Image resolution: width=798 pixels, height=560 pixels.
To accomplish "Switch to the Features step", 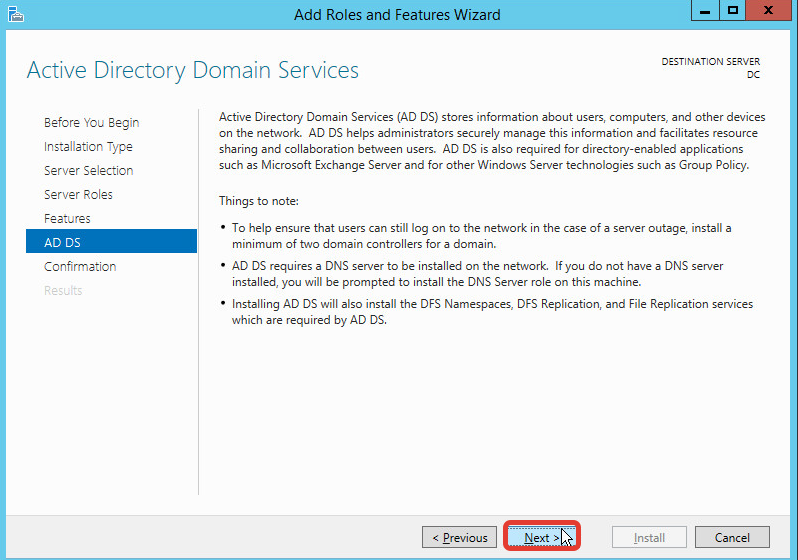I will point(67,219).
